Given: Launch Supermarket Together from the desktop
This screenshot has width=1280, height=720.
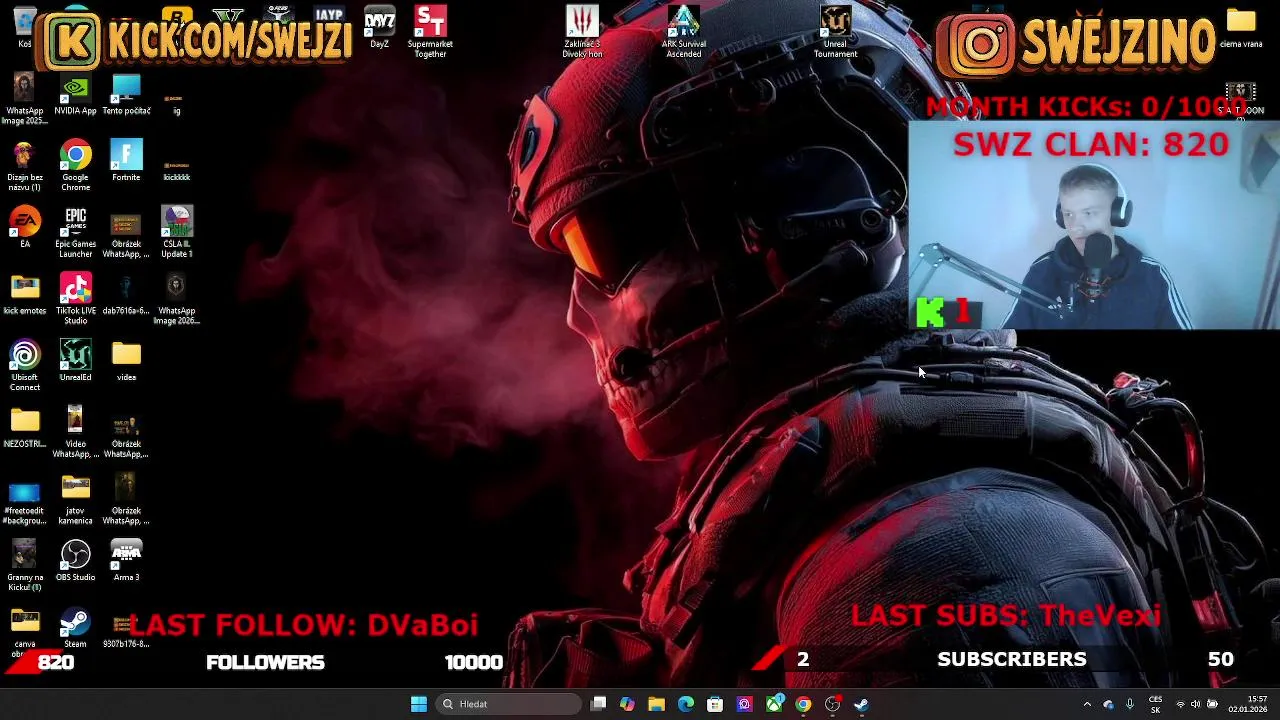Looking at the screenshot, I should (430, 32).
